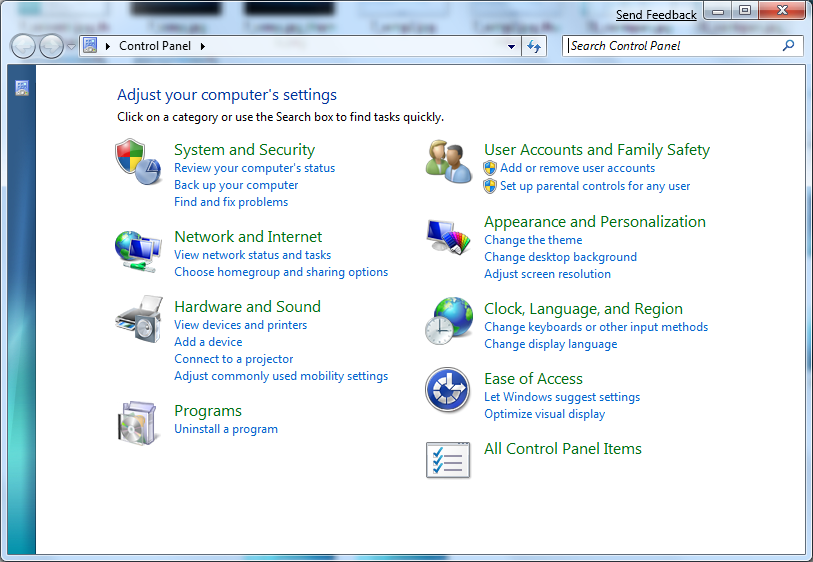Image resolution: width=813 pixels, height=562 pixels.
Task: Choose homegroup and sharing options link
Action: (x=281, y=272)
